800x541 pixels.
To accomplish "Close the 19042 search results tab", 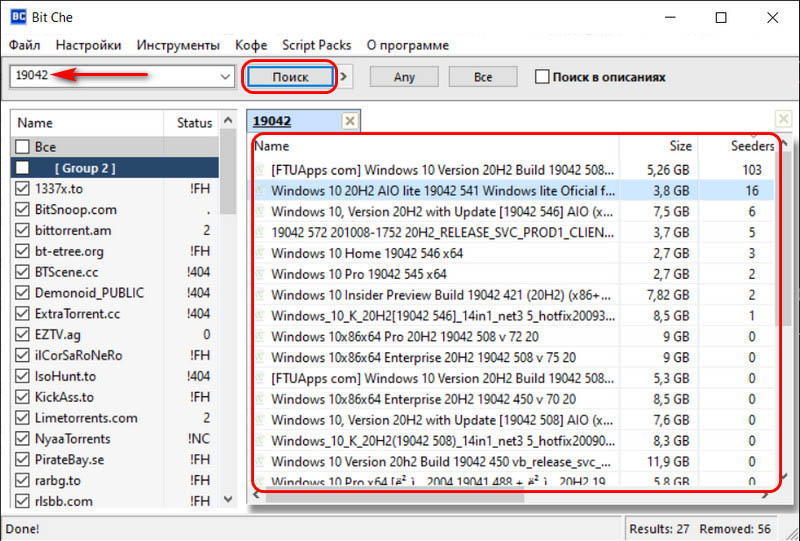I will 349,121.
